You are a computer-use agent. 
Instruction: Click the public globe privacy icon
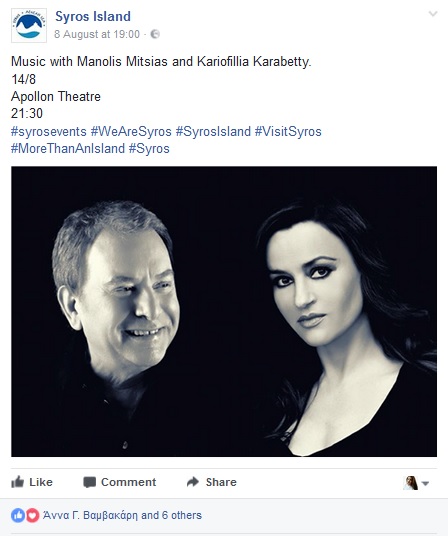[155, 34]
